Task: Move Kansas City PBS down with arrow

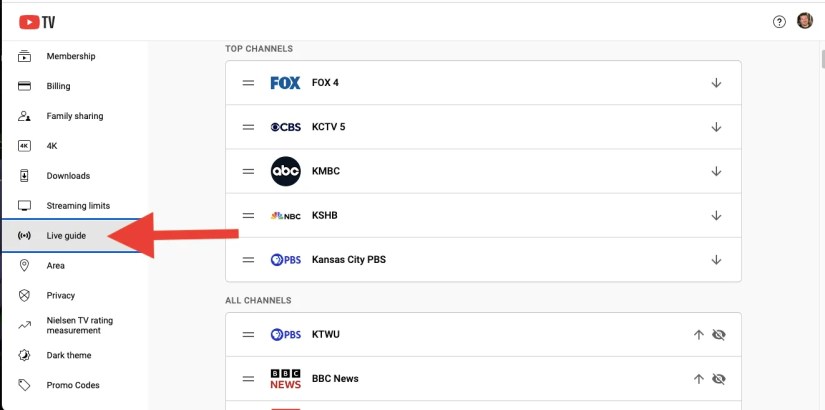Action: (x=716, y=259)
